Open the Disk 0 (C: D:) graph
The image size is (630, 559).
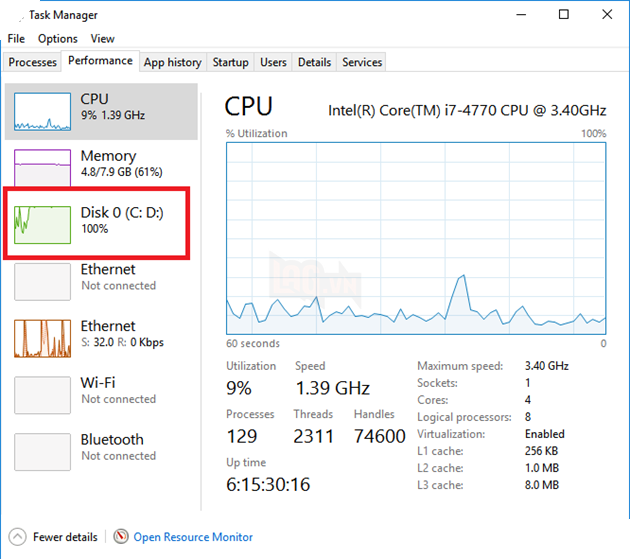tap(42, 224)
